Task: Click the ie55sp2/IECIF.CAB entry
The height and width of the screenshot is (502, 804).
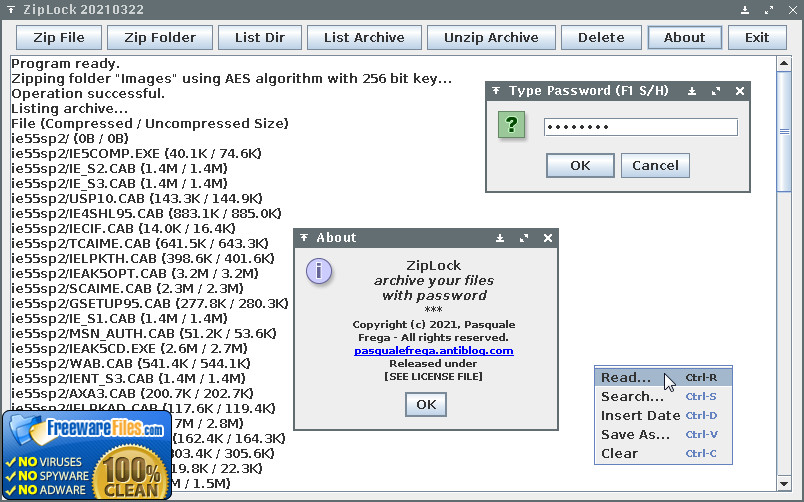Action: click(124, 228)
